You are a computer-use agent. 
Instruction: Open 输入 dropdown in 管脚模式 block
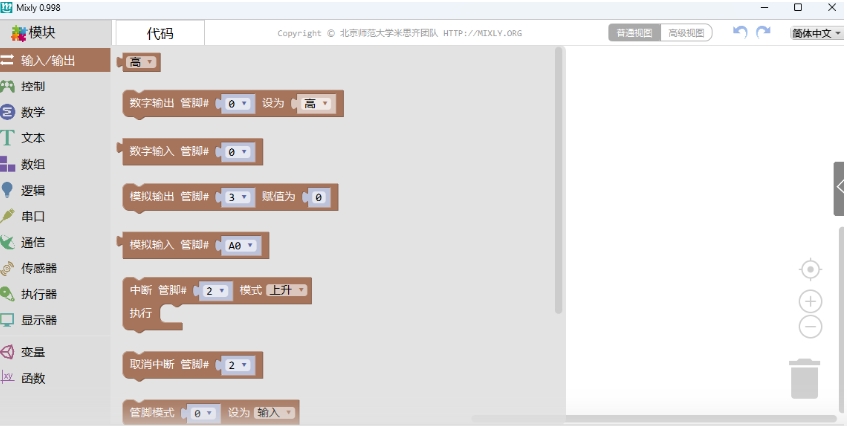[x=275, y=413]
